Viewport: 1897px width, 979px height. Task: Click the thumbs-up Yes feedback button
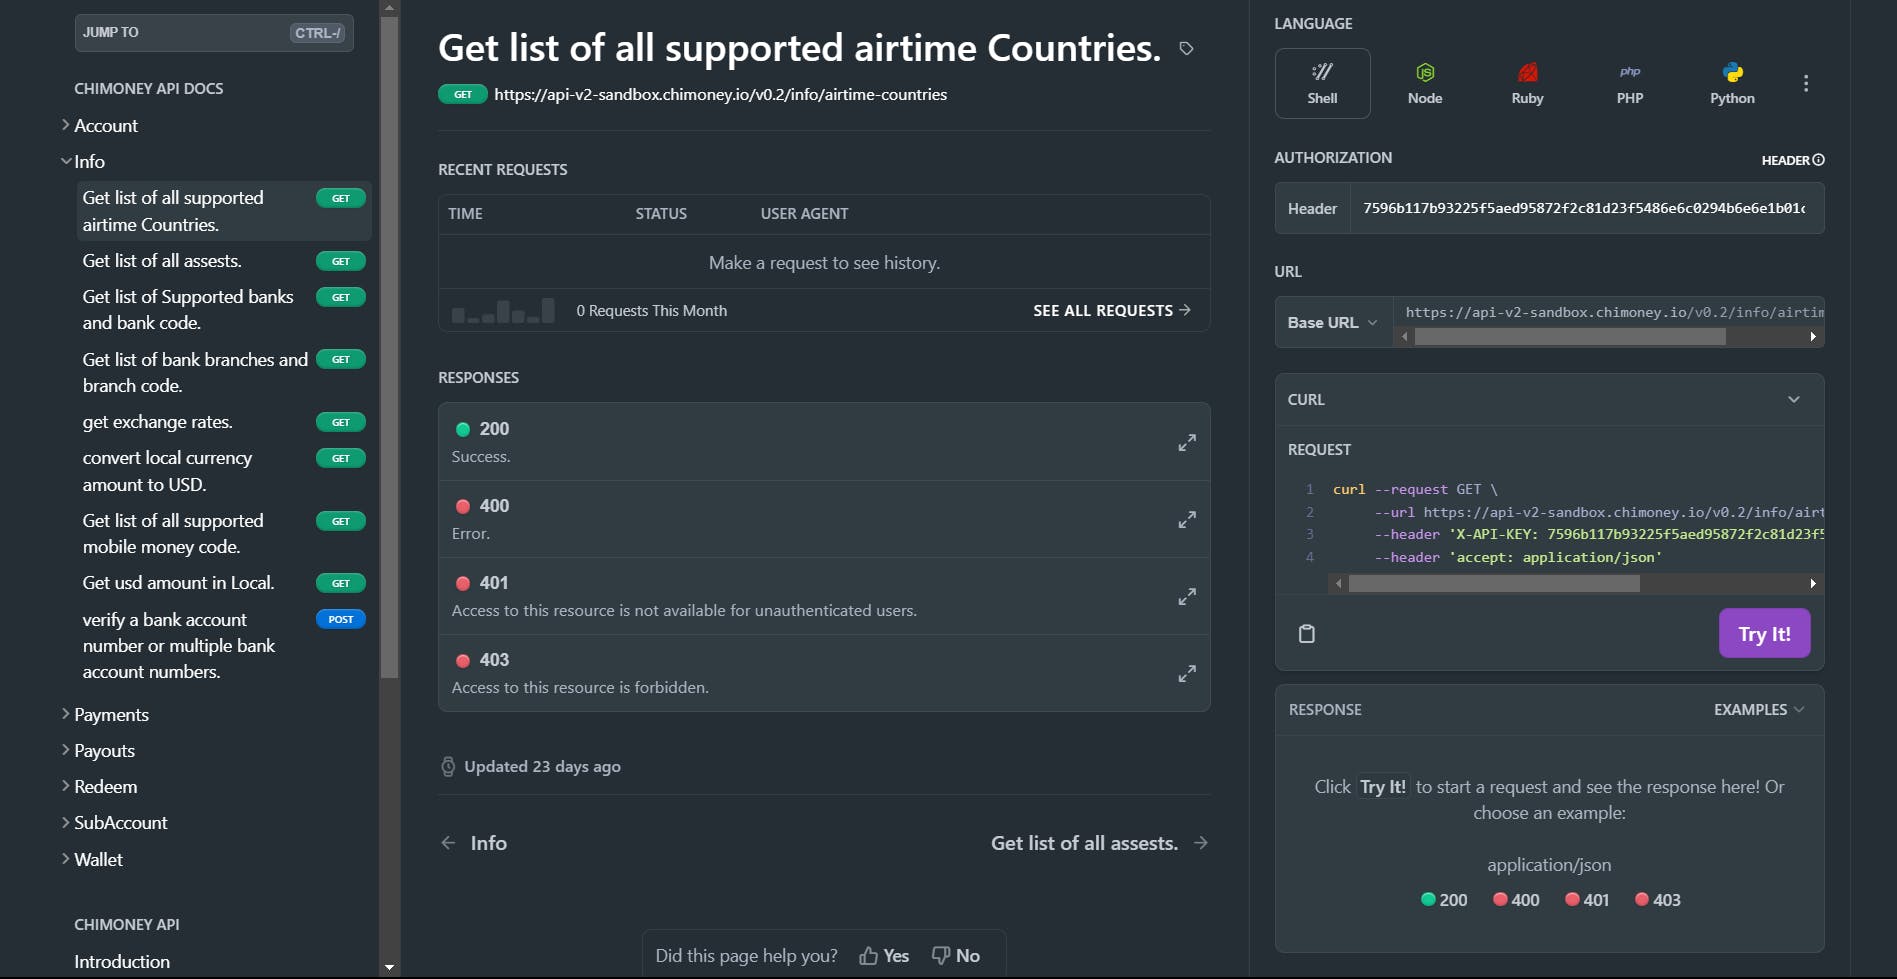[884, 956]
